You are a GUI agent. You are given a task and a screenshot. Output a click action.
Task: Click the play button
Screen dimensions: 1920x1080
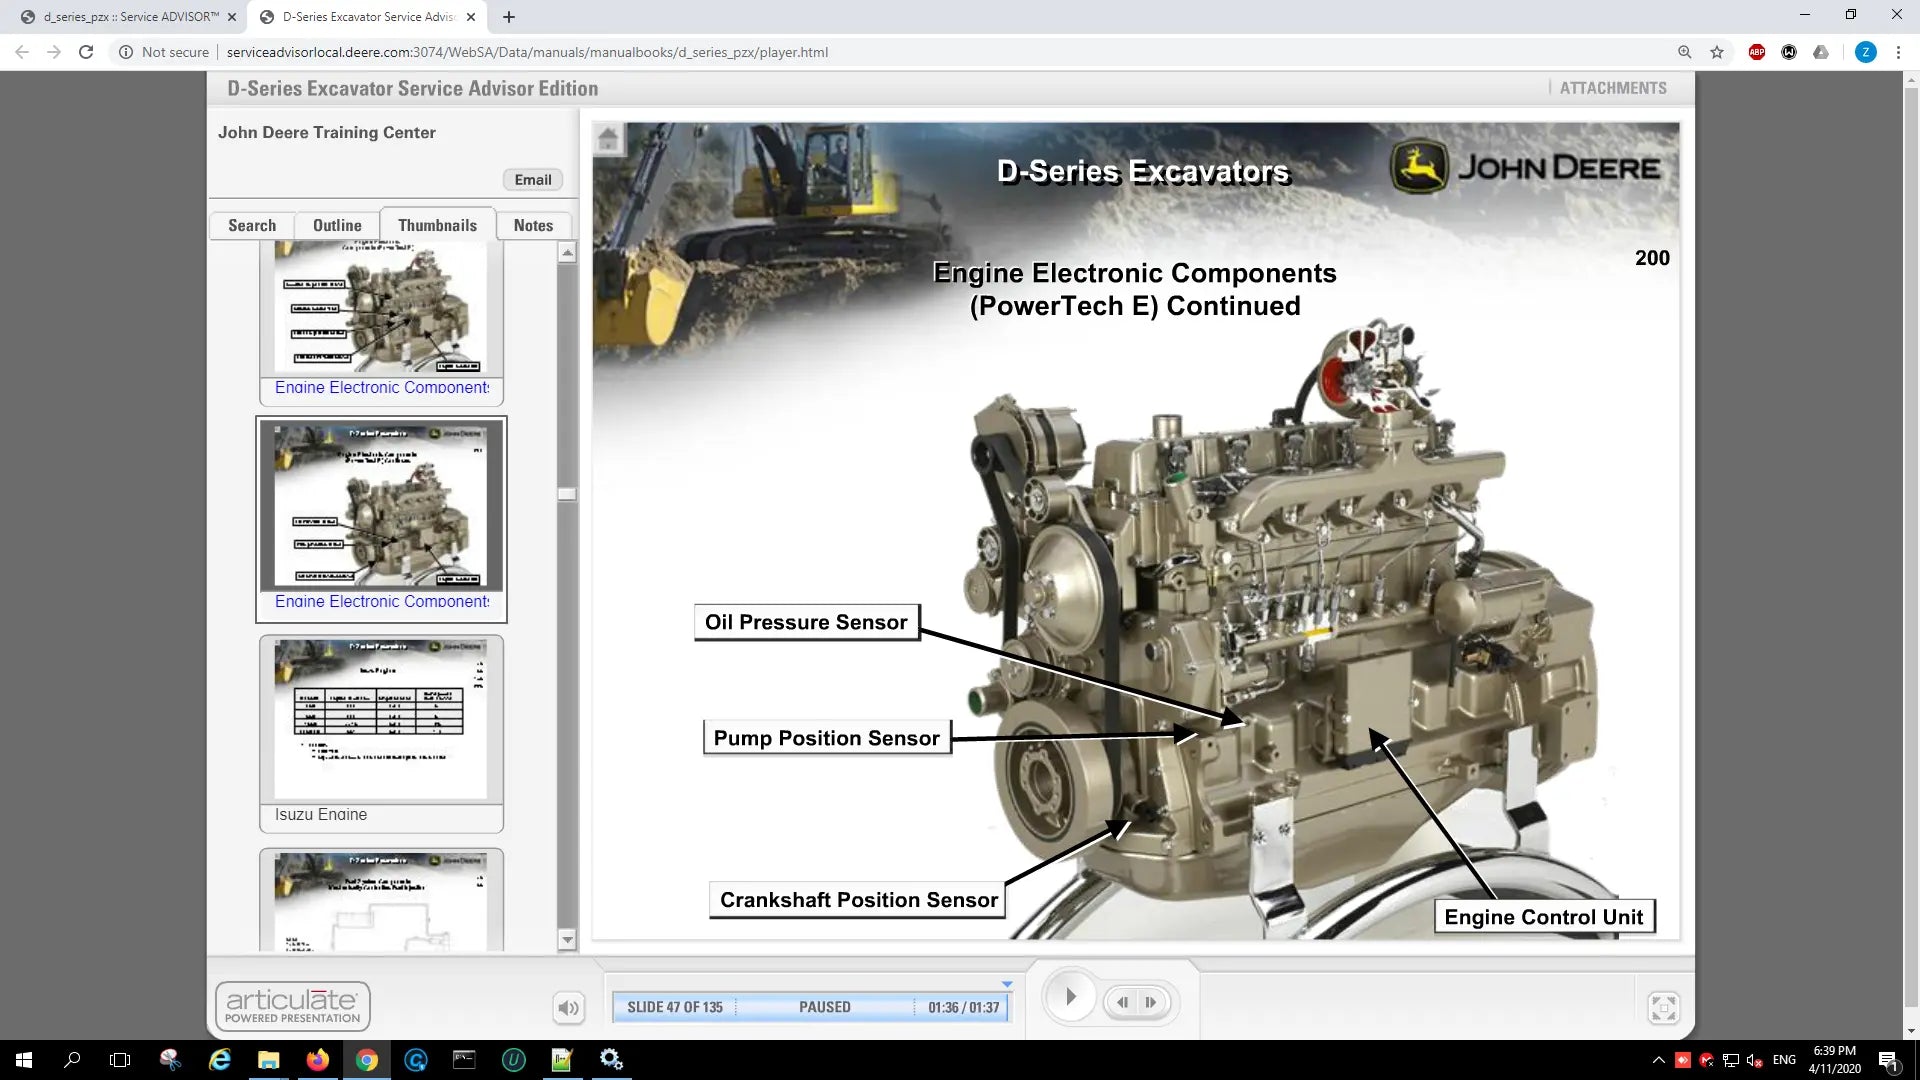pyautogui.click(x=1069, y=997)
